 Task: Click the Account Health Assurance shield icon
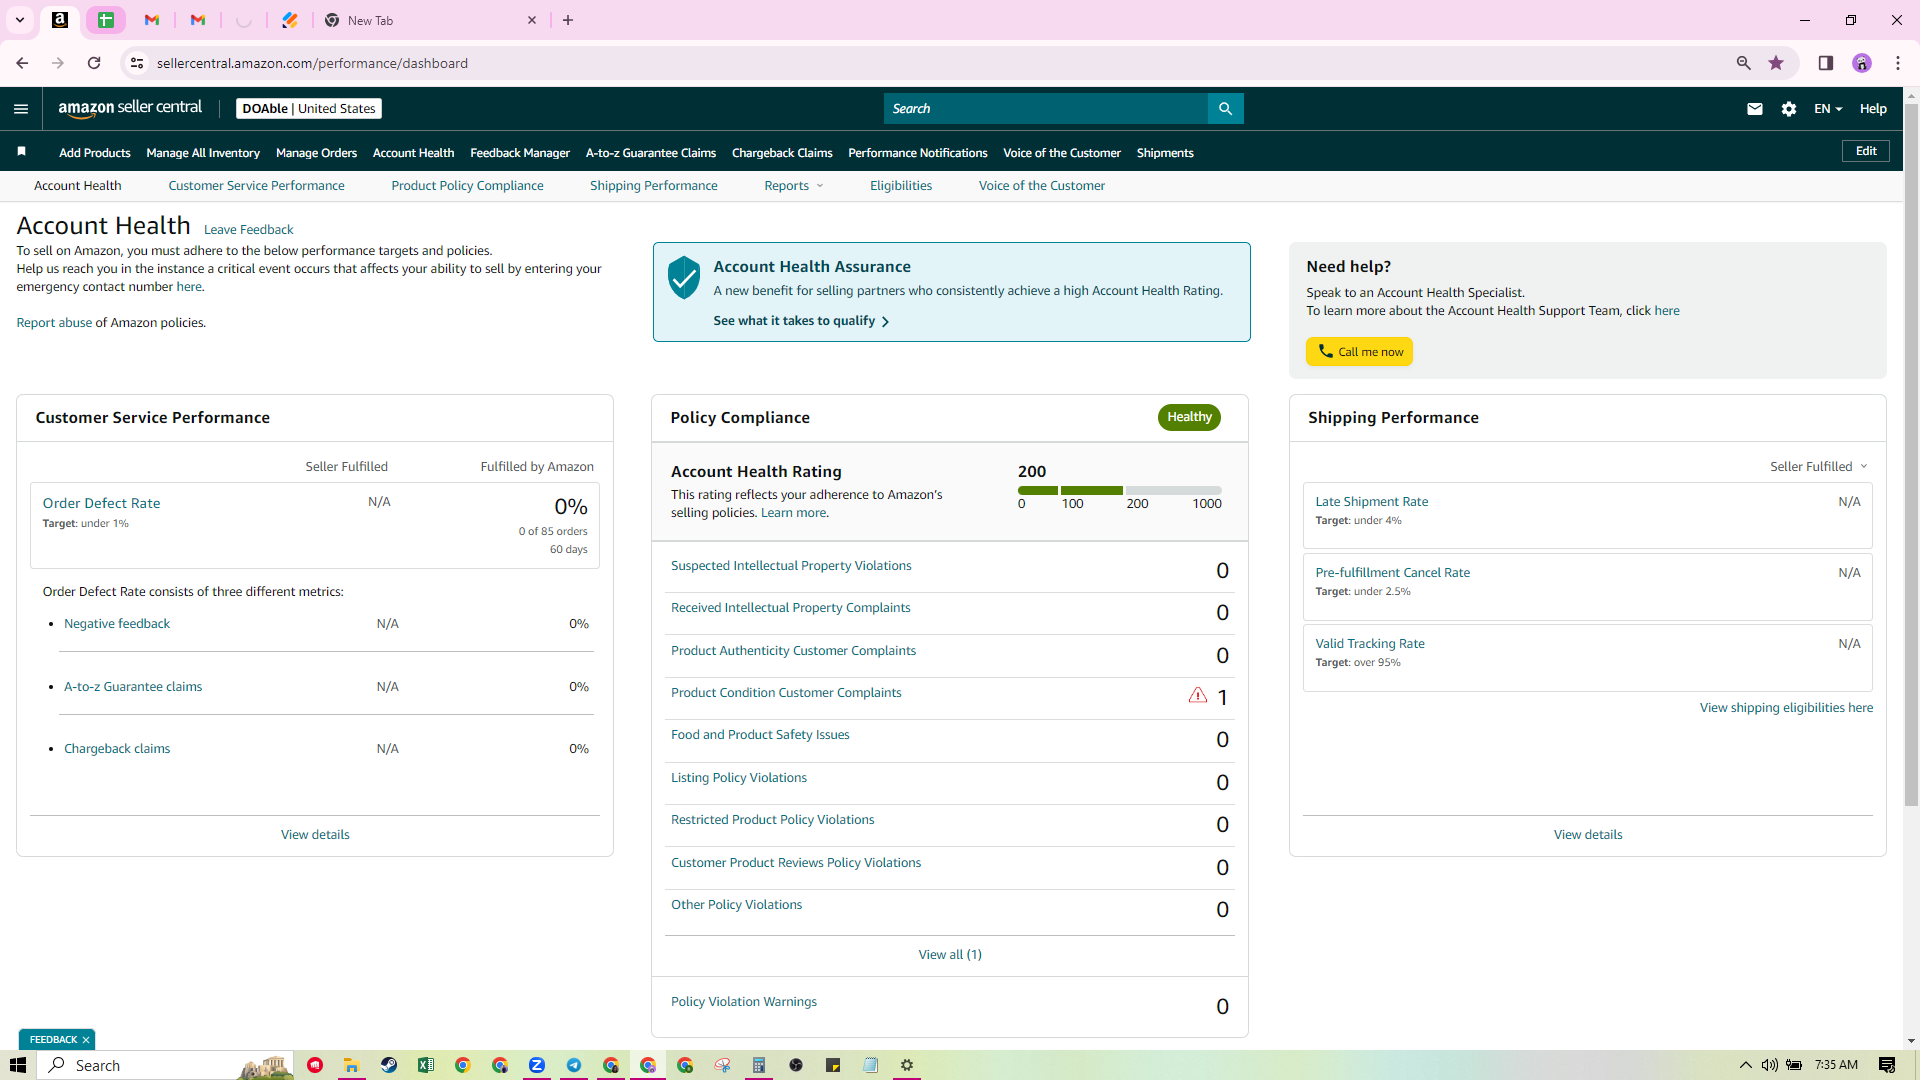click(x=684, y=277)
